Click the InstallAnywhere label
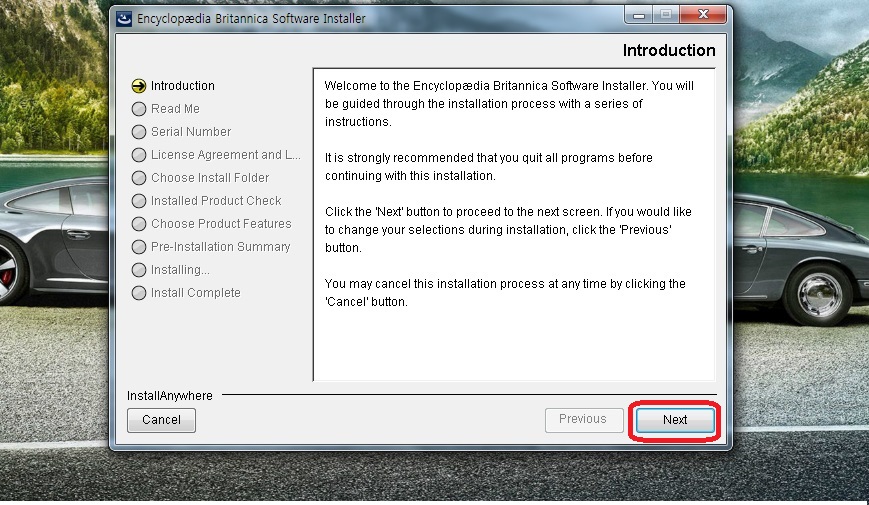This screenshot has height=505, width=869. click(x=170, y=396)
